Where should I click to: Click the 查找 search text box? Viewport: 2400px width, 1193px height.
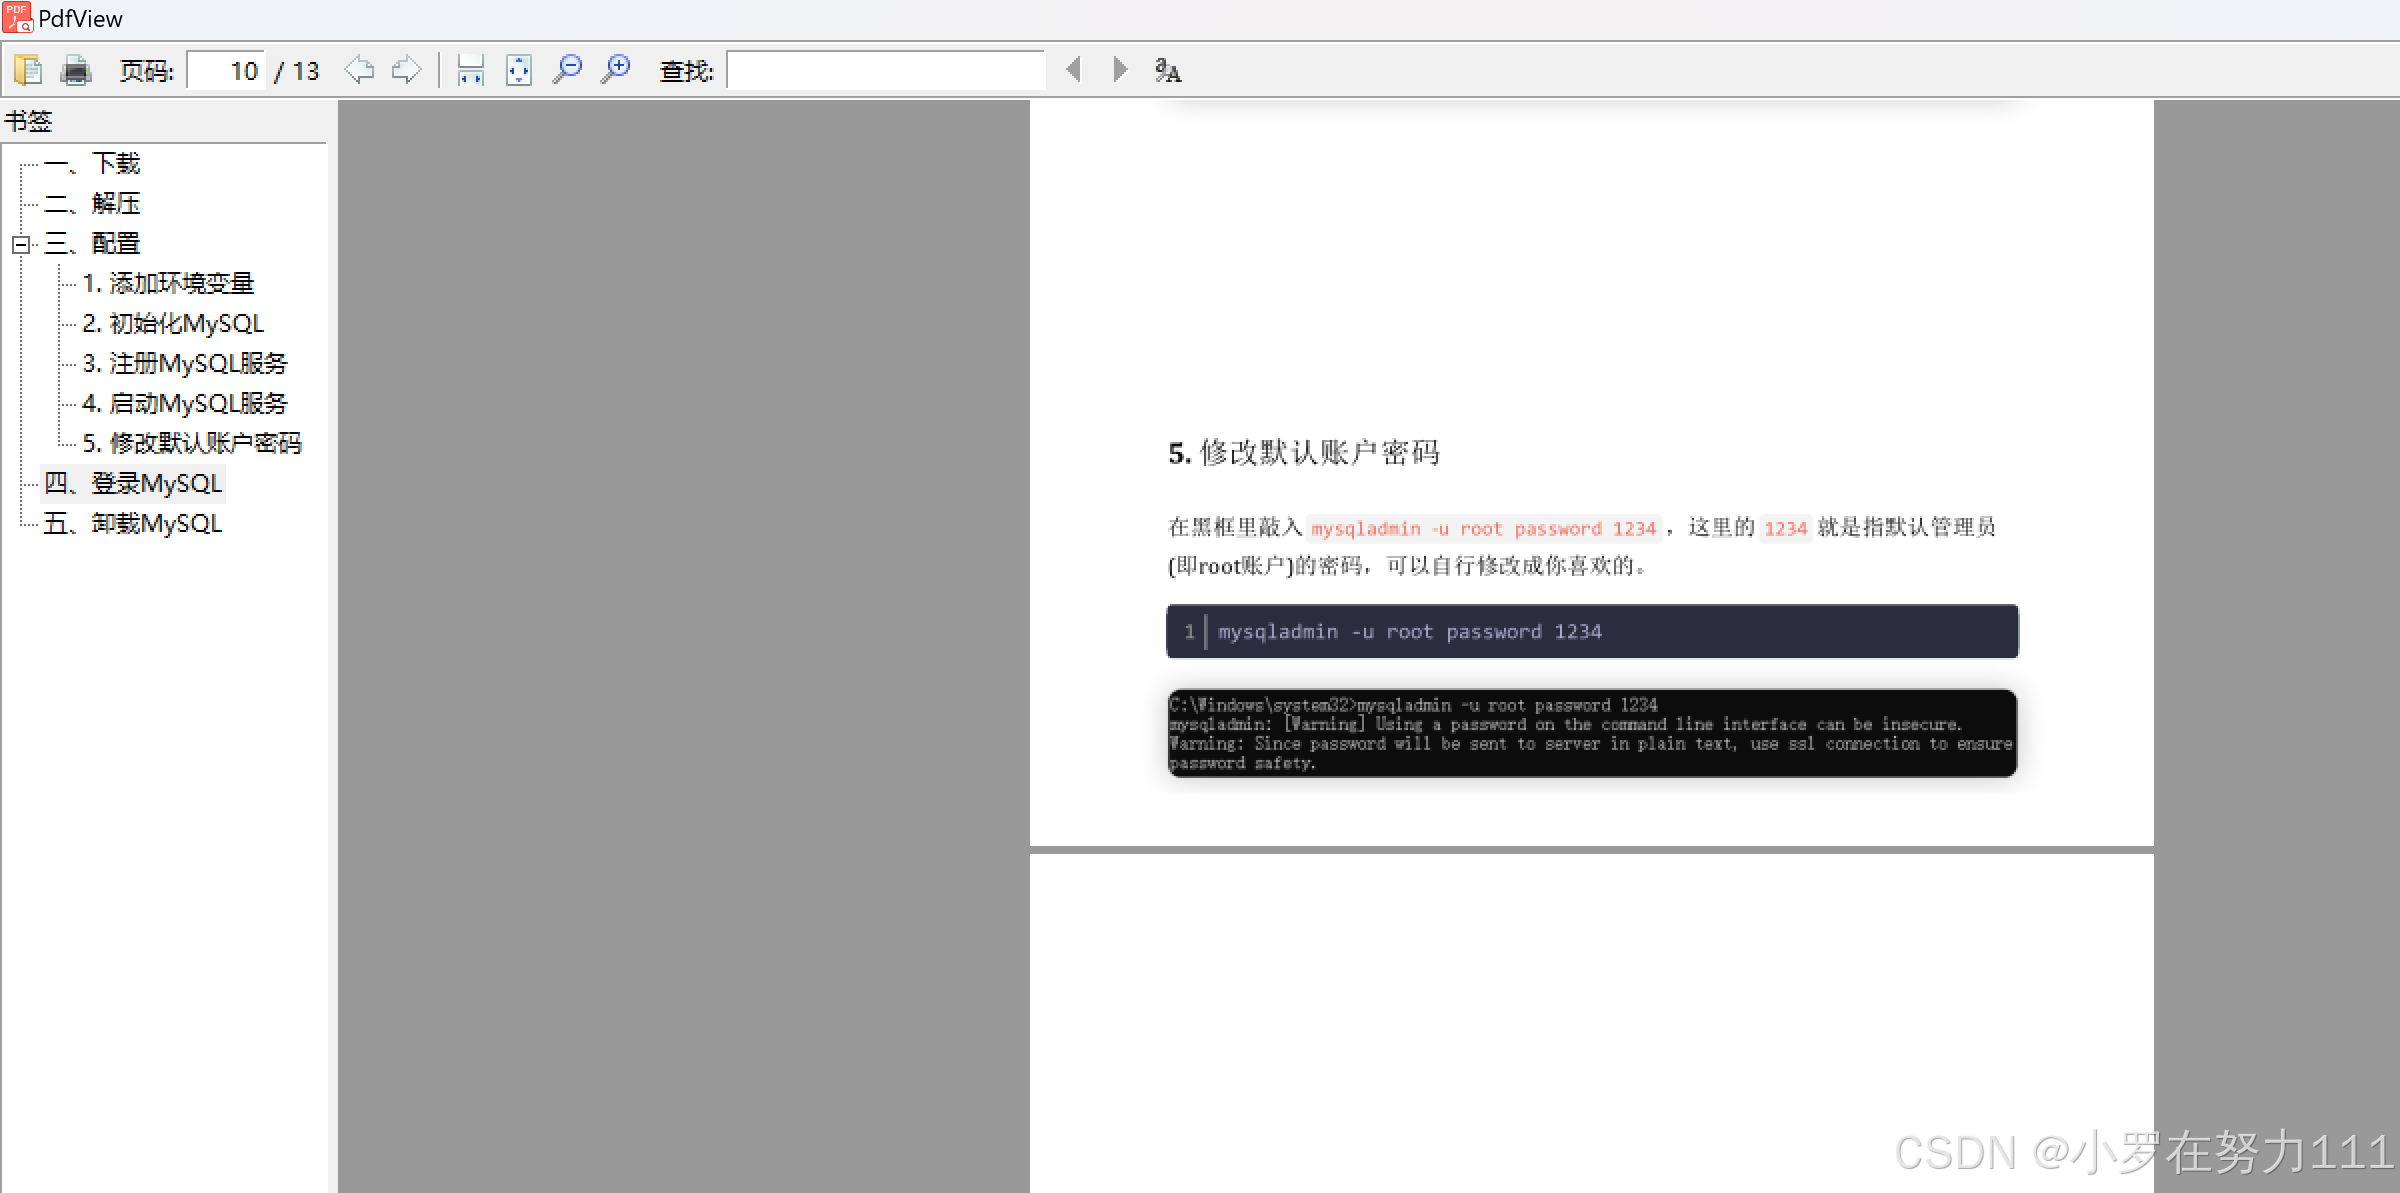coord(885,71)
